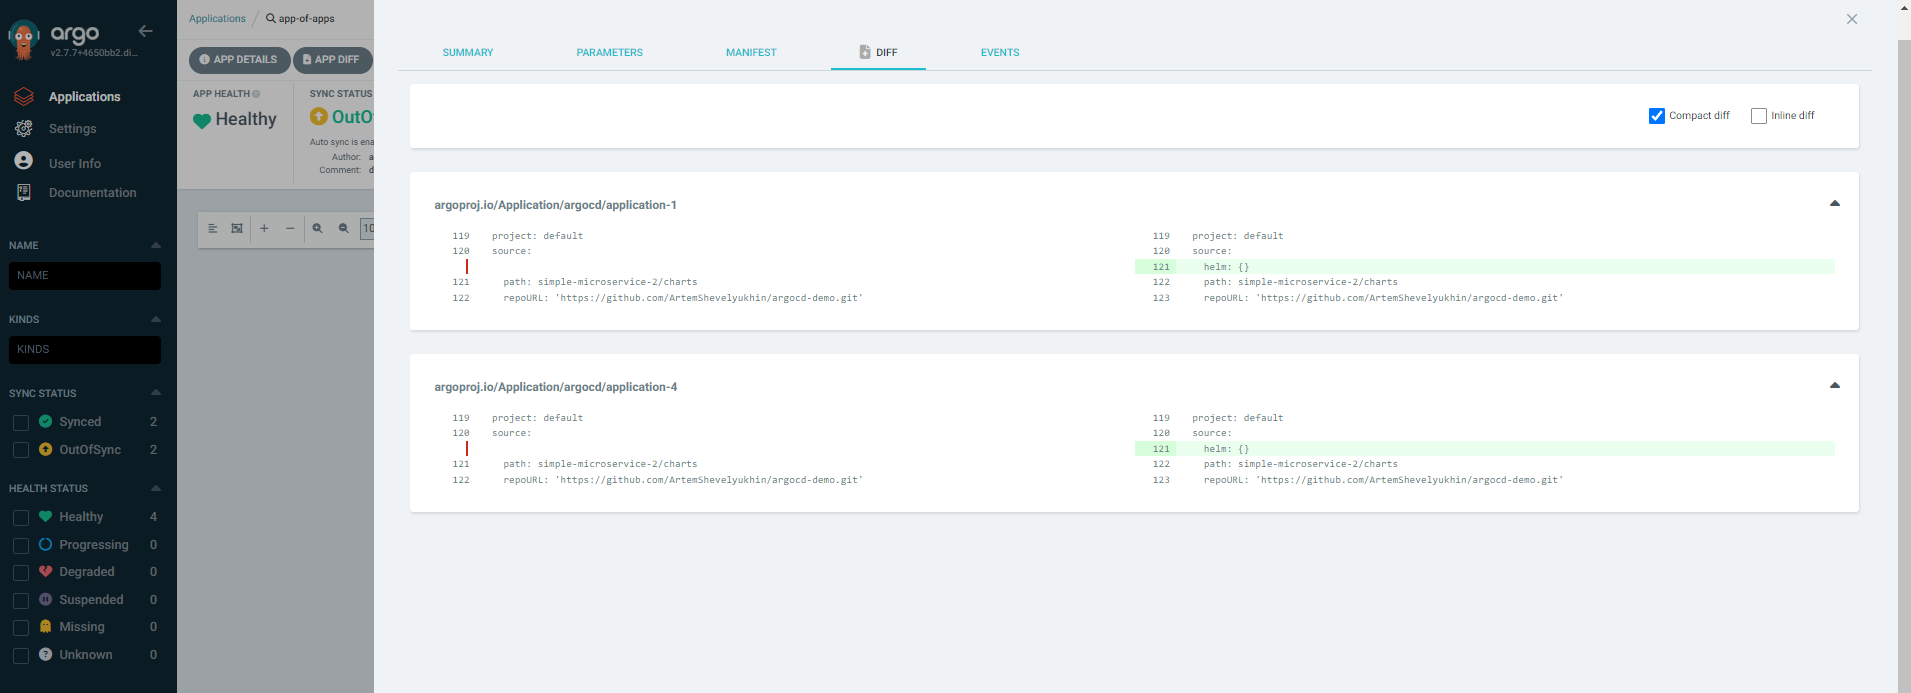
Task: Enable the Inline diff checkbox
Action: [x=1759, y=116]
